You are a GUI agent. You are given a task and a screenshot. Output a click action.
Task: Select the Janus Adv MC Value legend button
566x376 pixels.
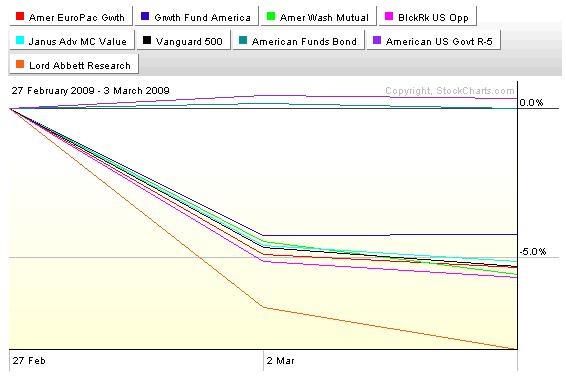[72, 40]
